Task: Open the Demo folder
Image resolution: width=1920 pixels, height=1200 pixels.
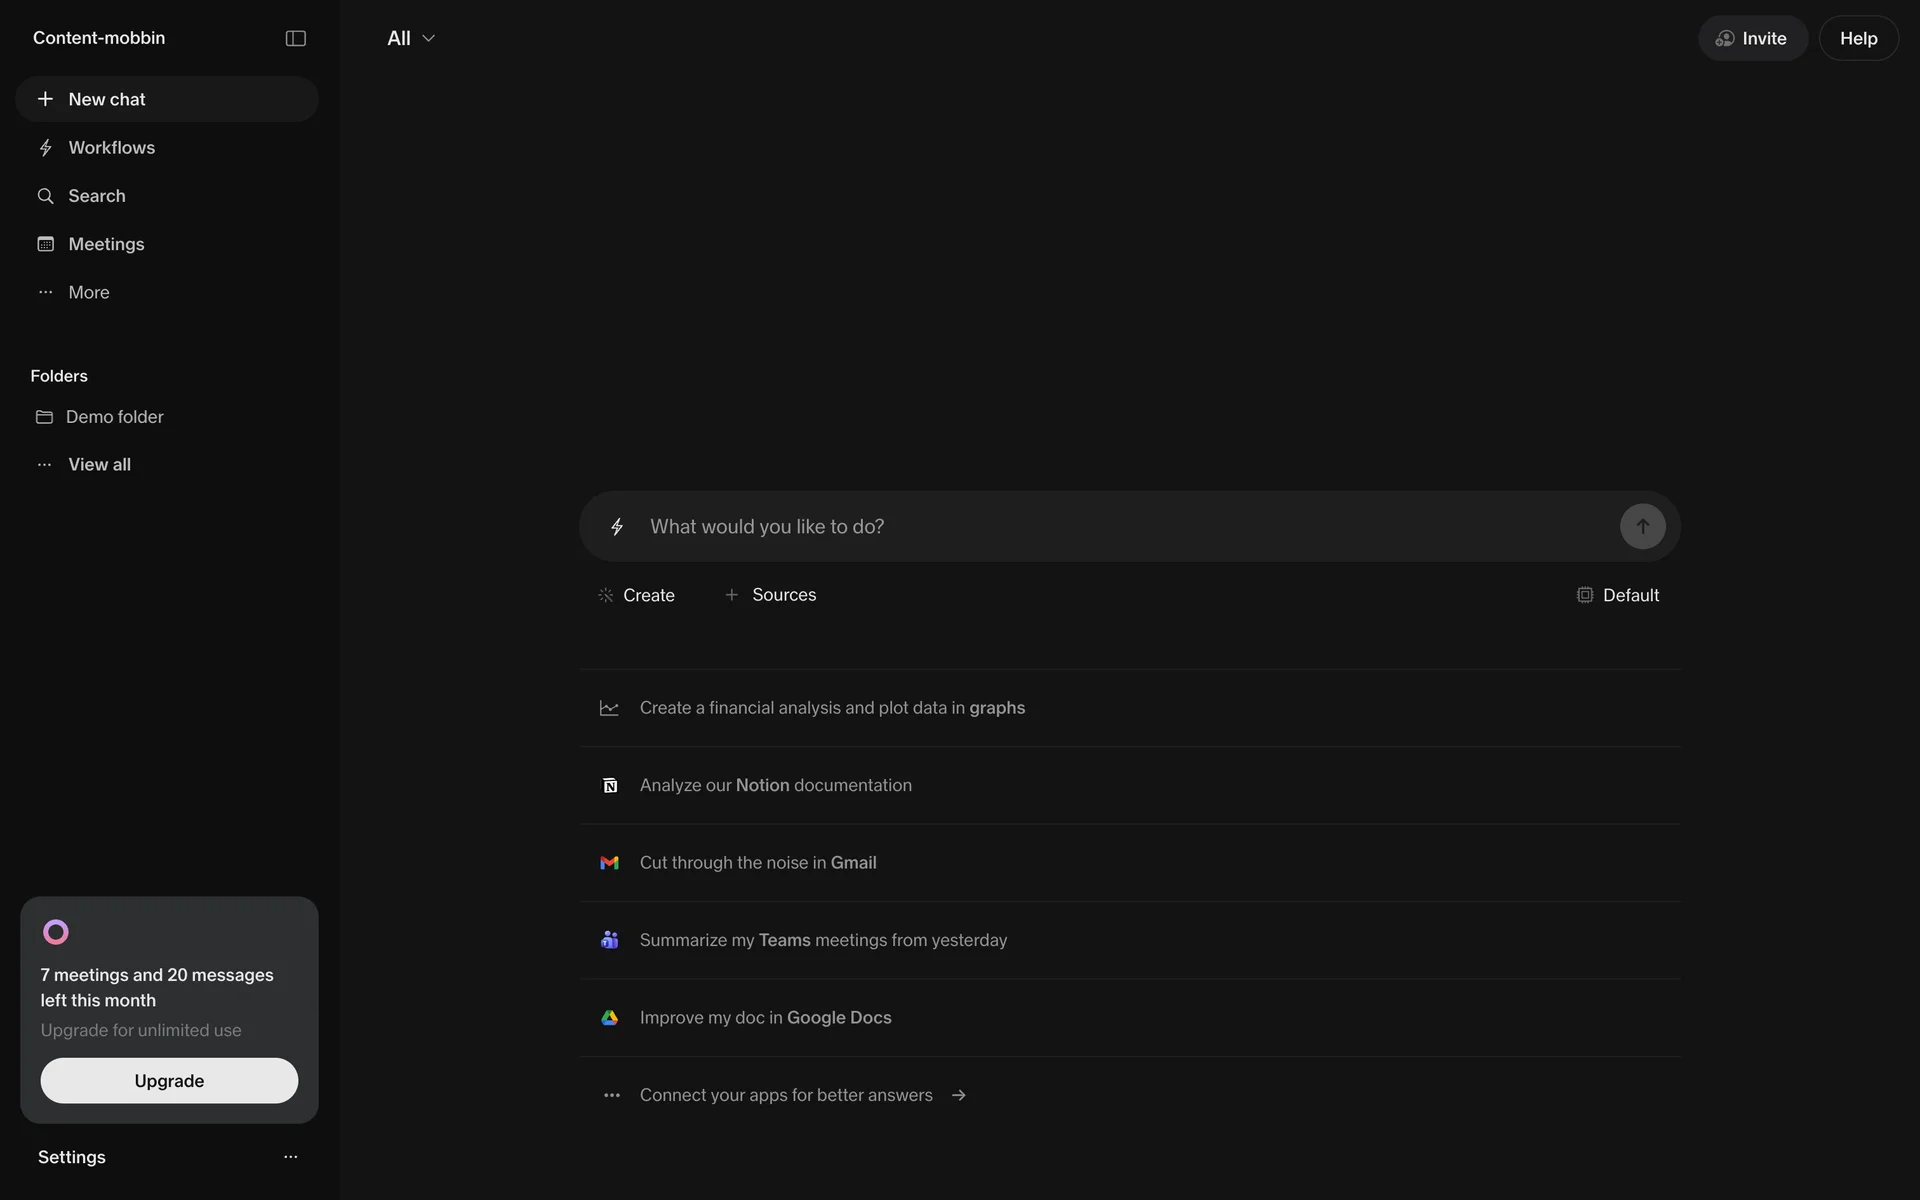Action: [114, 417]
